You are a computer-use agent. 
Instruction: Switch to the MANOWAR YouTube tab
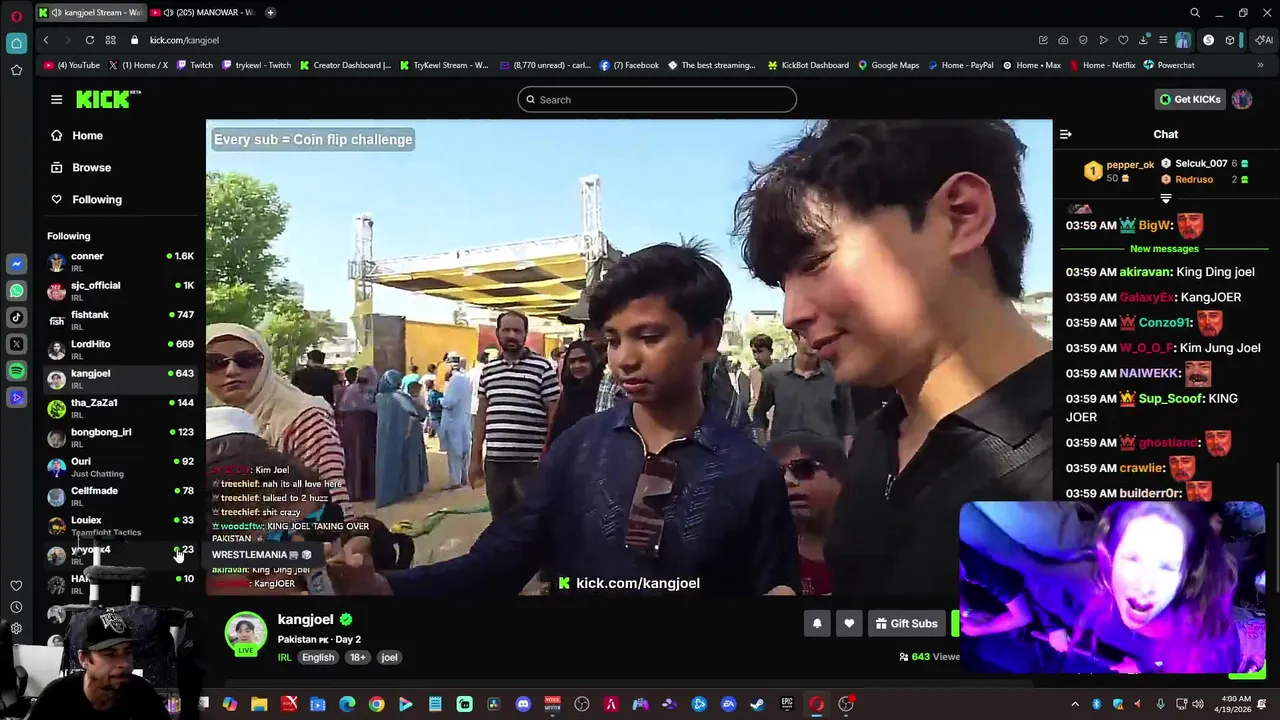point(202,13)
